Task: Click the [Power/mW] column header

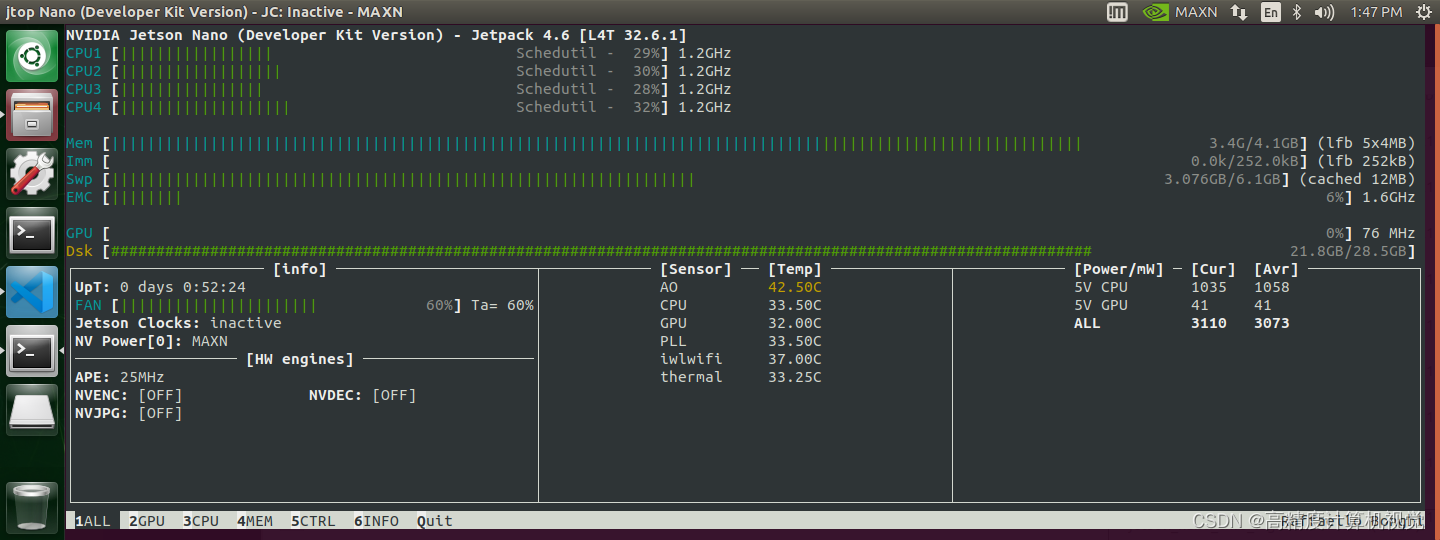Action: point(1119,269)
